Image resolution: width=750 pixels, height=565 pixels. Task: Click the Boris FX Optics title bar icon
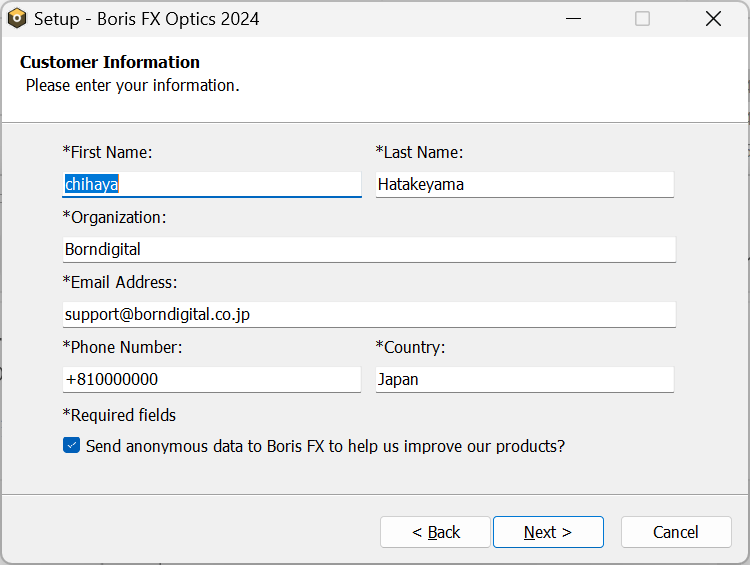tap(17, 19)
